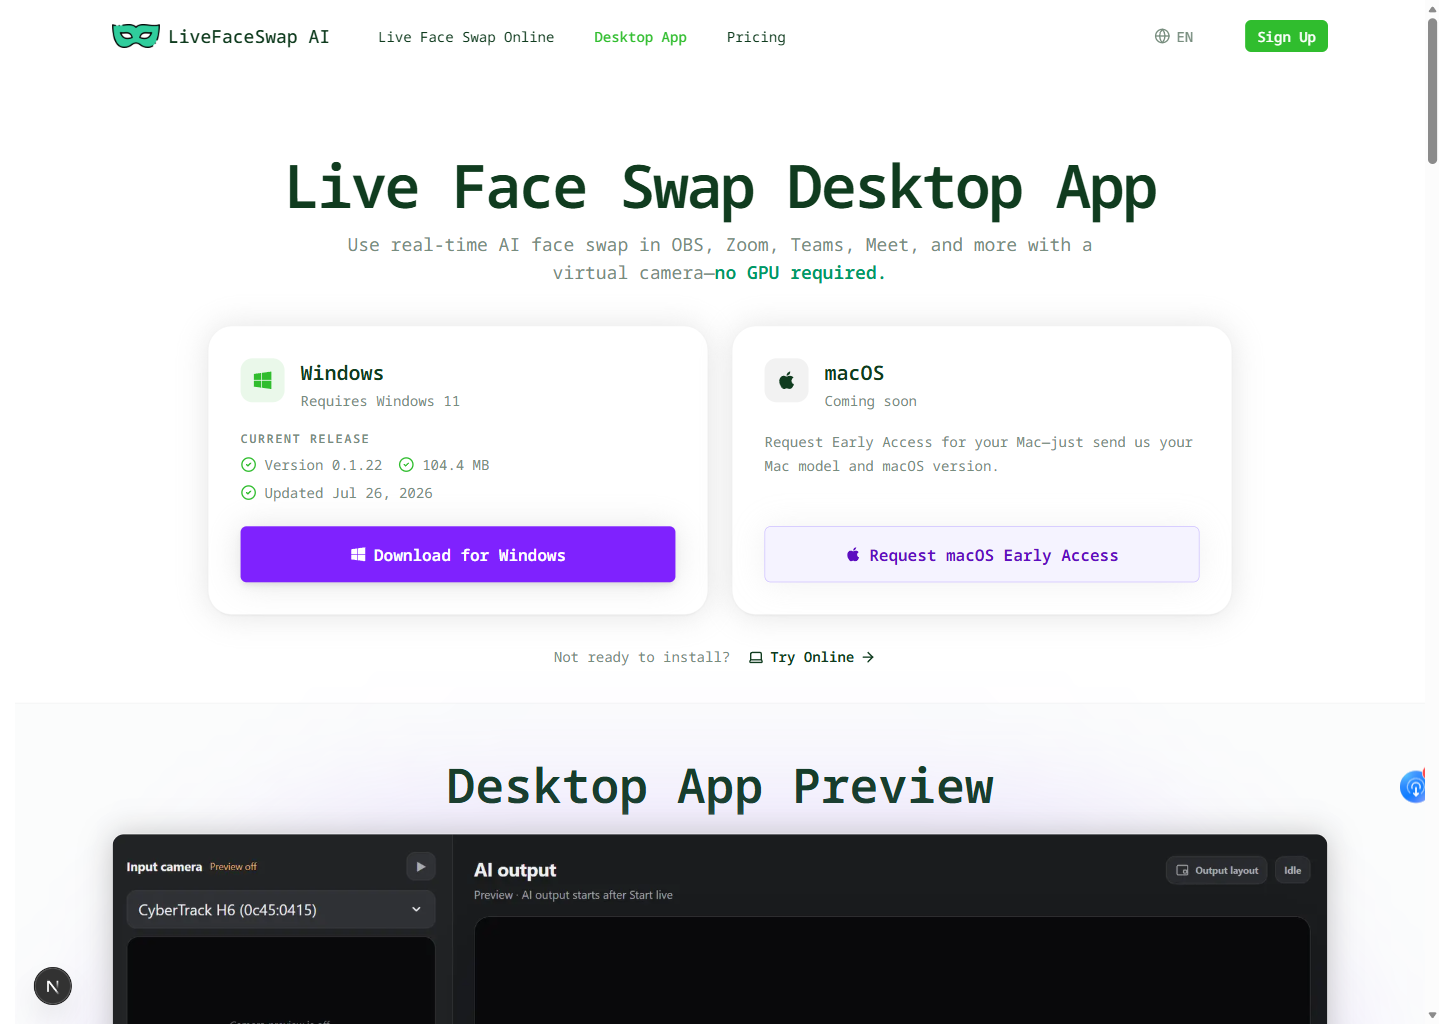
Task: Click the "Not ready to install?" text
Action: [x=642, y=657]
